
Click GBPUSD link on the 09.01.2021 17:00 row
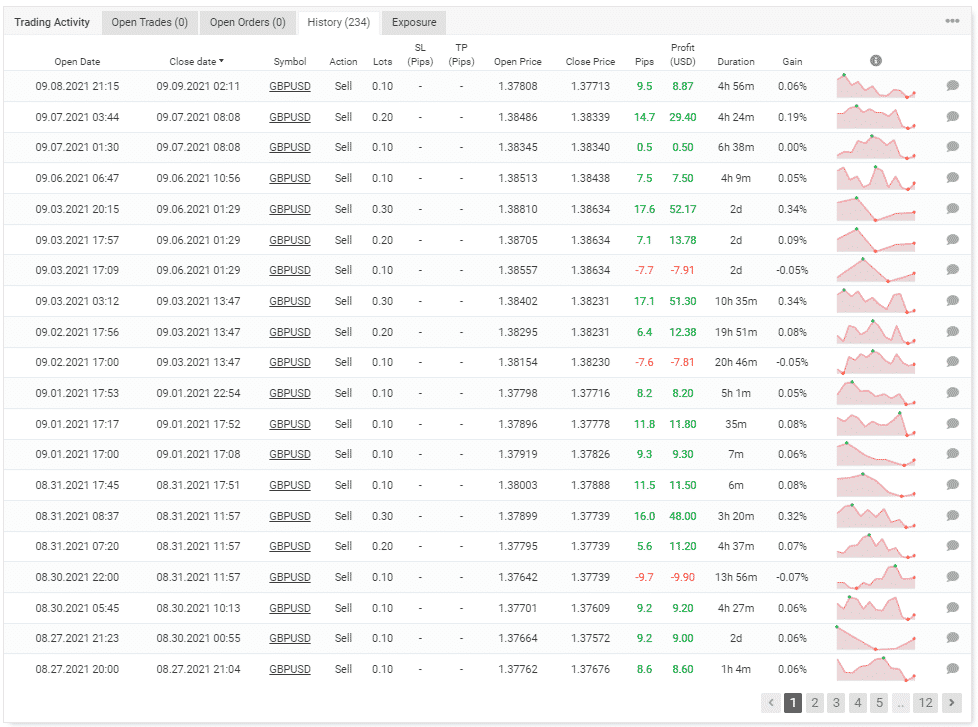[x=290, y=454]
